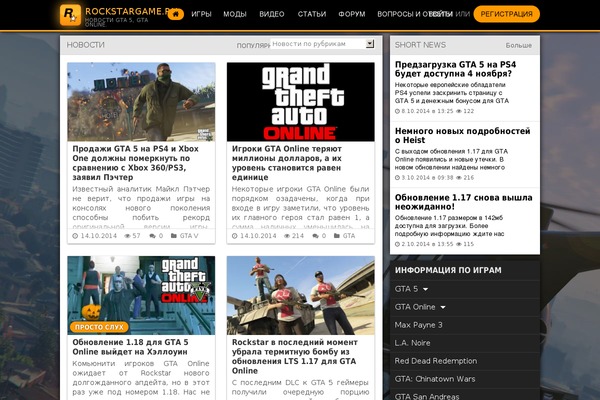Image resolution: width=600 pixels, height=400 pixels.
Task: Open the МОДЫ menu
Action: [x=235, y=14]
